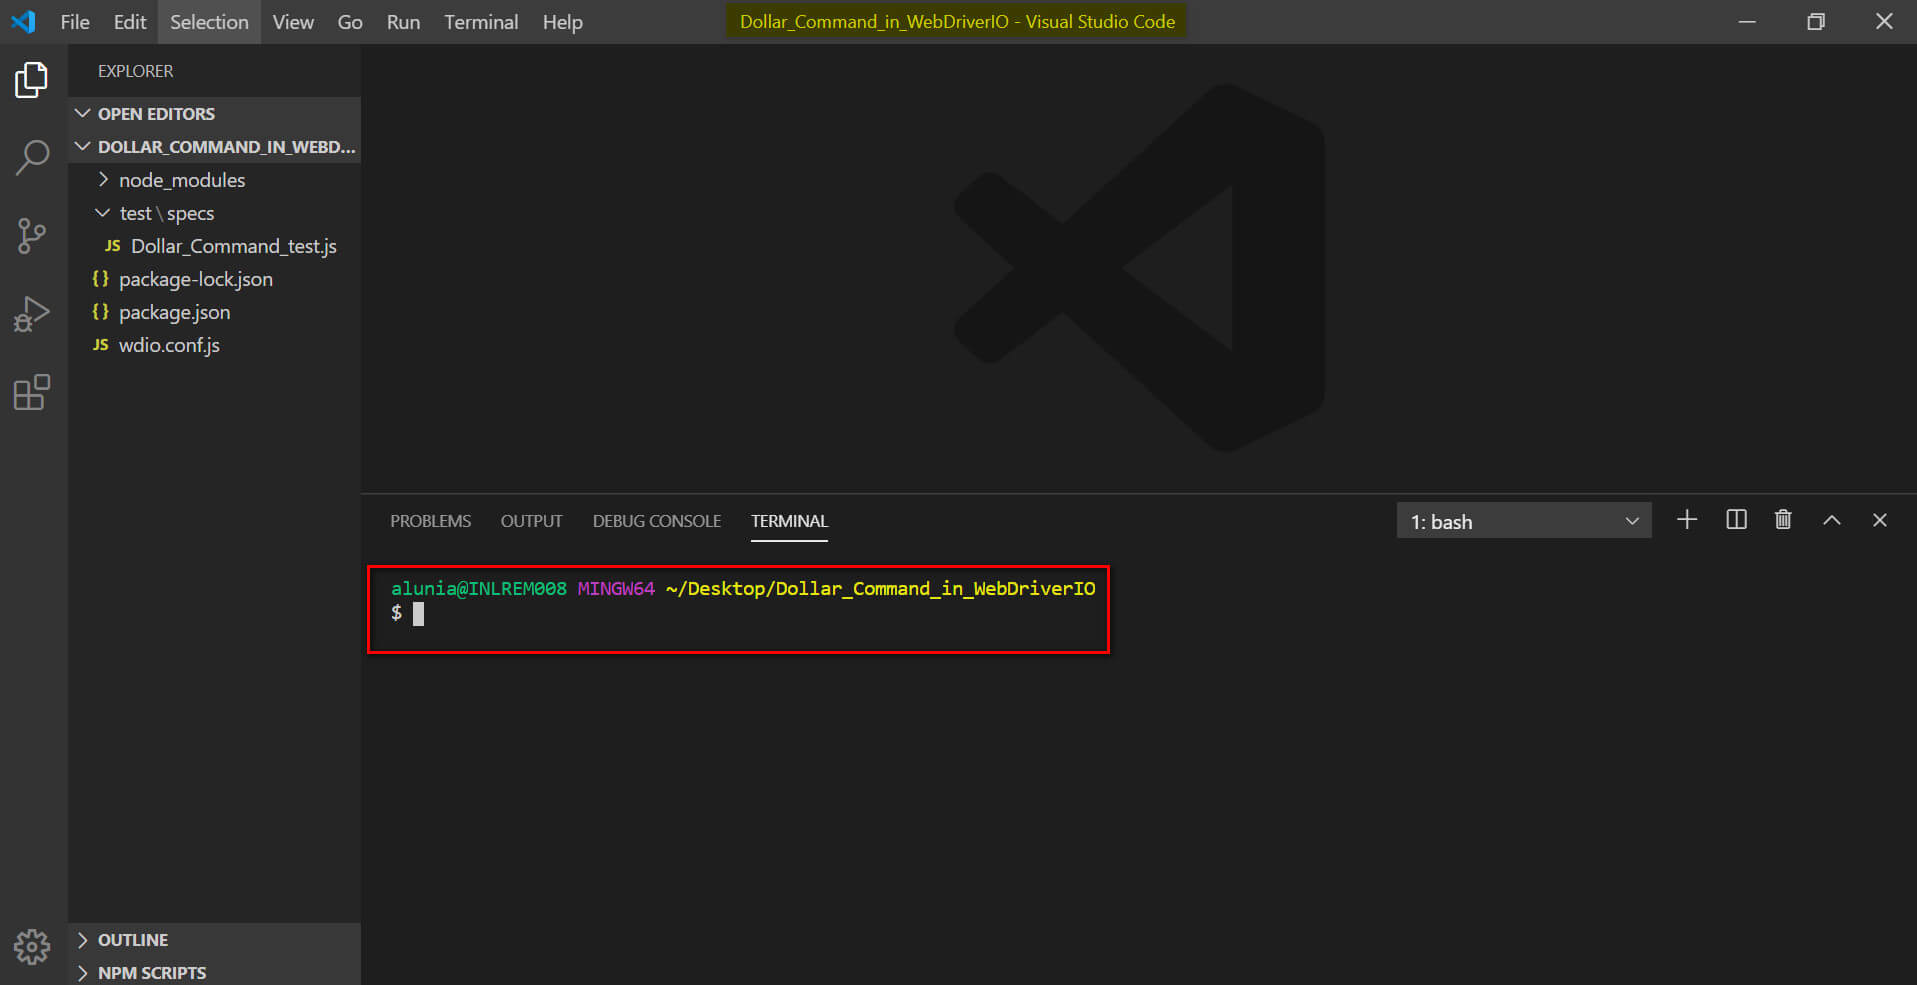Click the EXPLORER panel title

coord(136,71)
